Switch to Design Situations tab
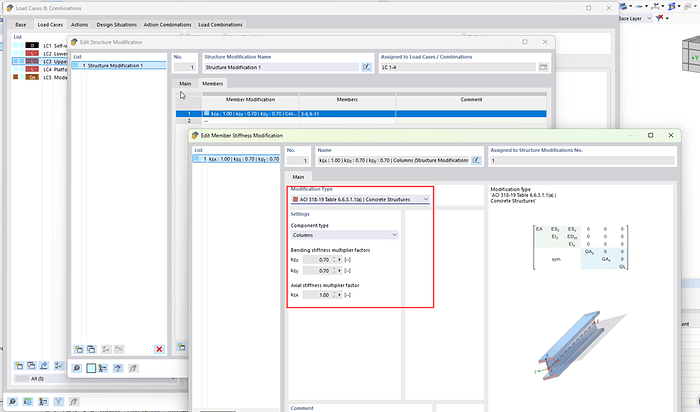This screenshot has height=412, width=700. coord(115,23)
